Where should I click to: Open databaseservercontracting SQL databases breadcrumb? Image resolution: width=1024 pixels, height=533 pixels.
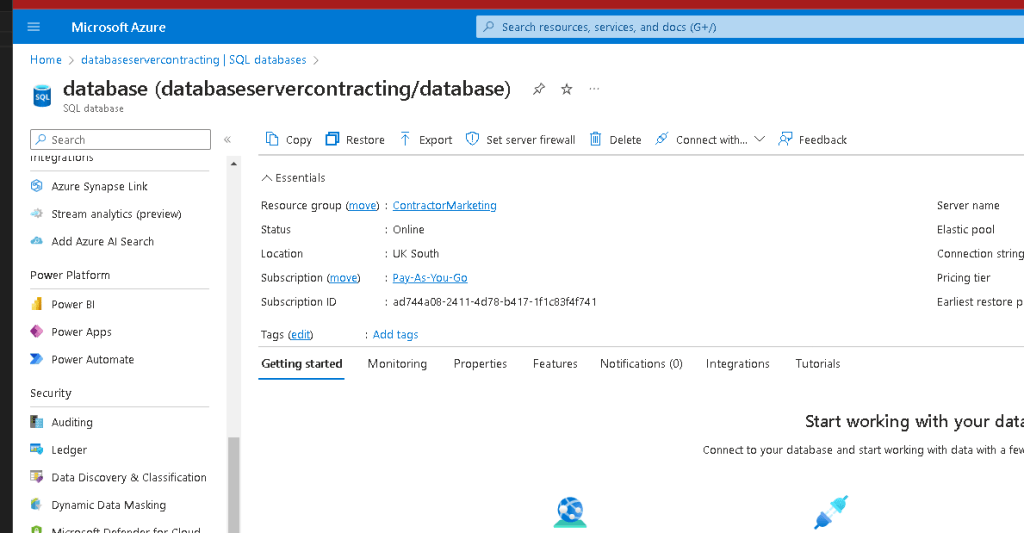193,59
